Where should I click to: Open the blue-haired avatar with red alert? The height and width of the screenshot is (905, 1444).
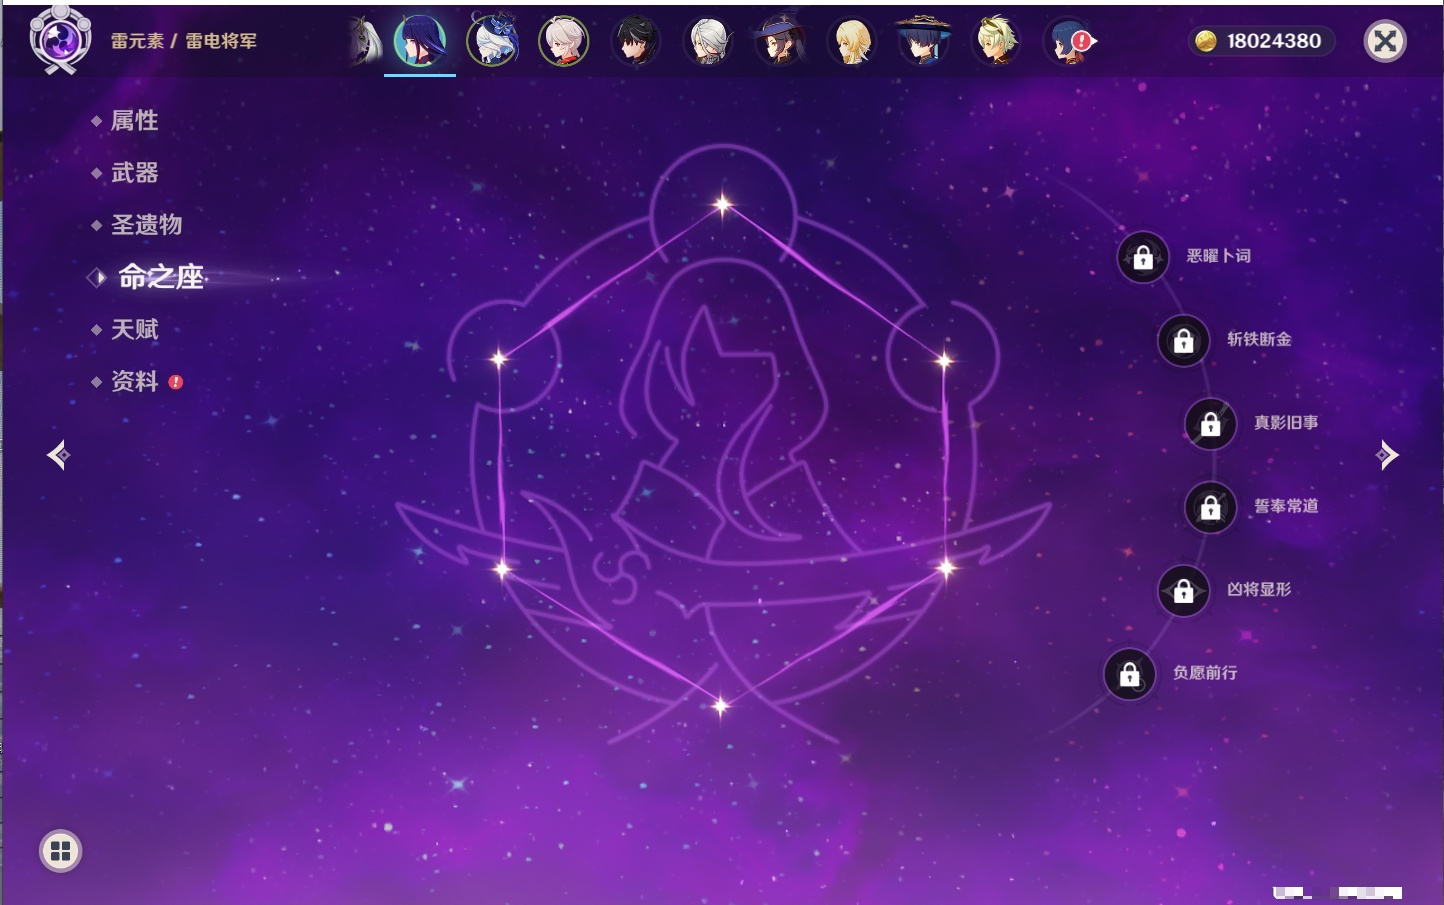click(x=1068, y=41)
